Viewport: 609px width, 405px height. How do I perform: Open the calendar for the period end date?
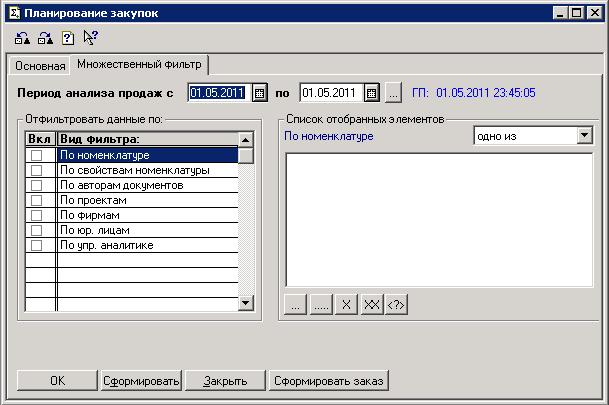(371, 93)
